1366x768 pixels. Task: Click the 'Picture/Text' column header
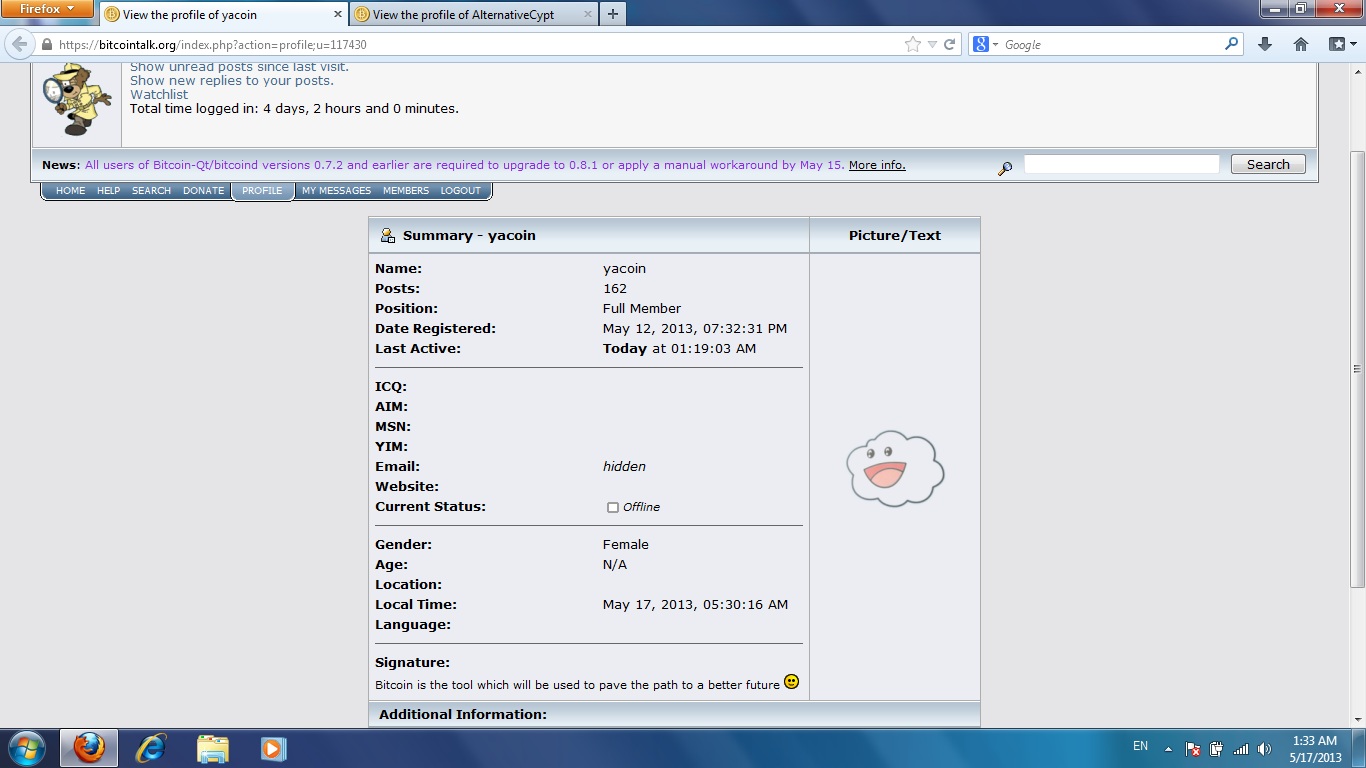coord(895,235)
